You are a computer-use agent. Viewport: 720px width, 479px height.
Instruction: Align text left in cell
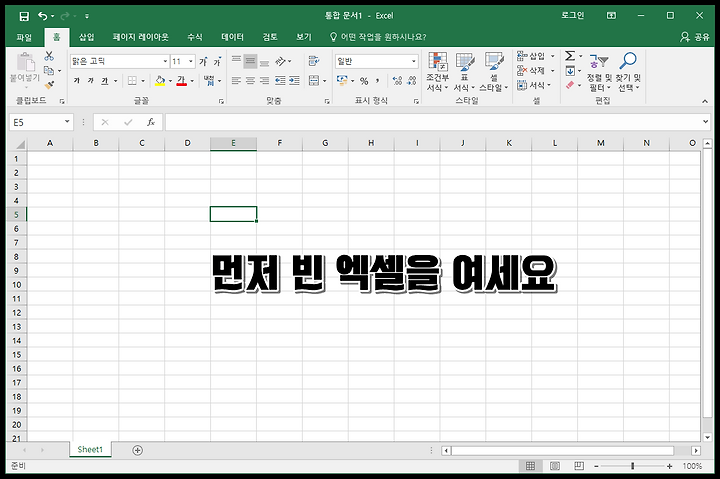236,81
